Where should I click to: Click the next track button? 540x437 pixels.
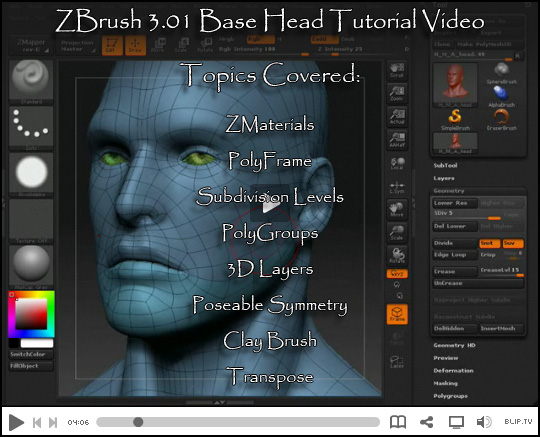coord(53,423)
